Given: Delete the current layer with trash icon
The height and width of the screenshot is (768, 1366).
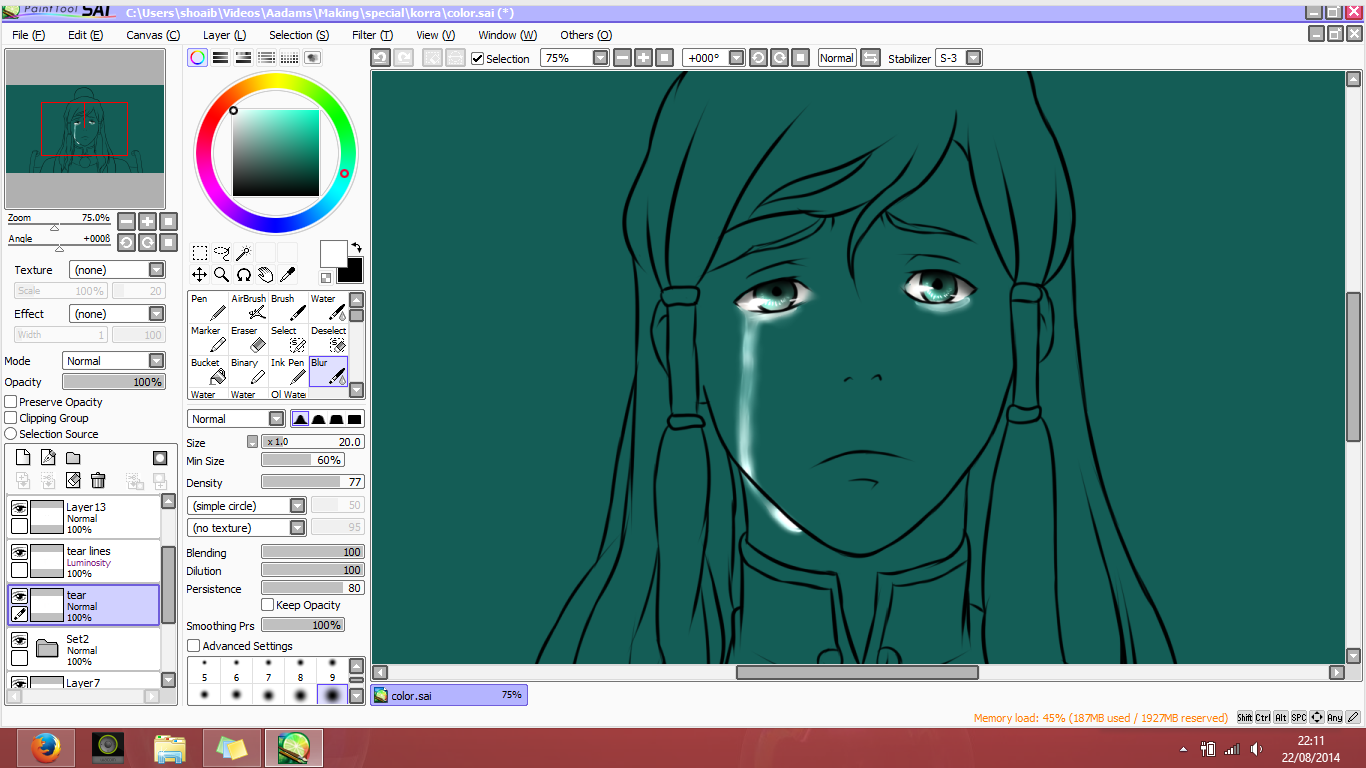Looking at the screenshot, I should point(98,481).
